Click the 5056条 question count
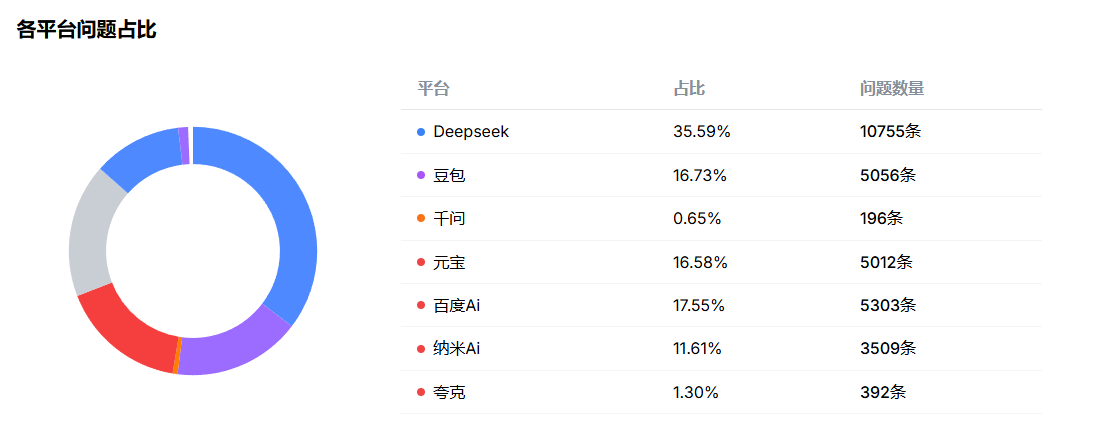 [x=887, y=175]
